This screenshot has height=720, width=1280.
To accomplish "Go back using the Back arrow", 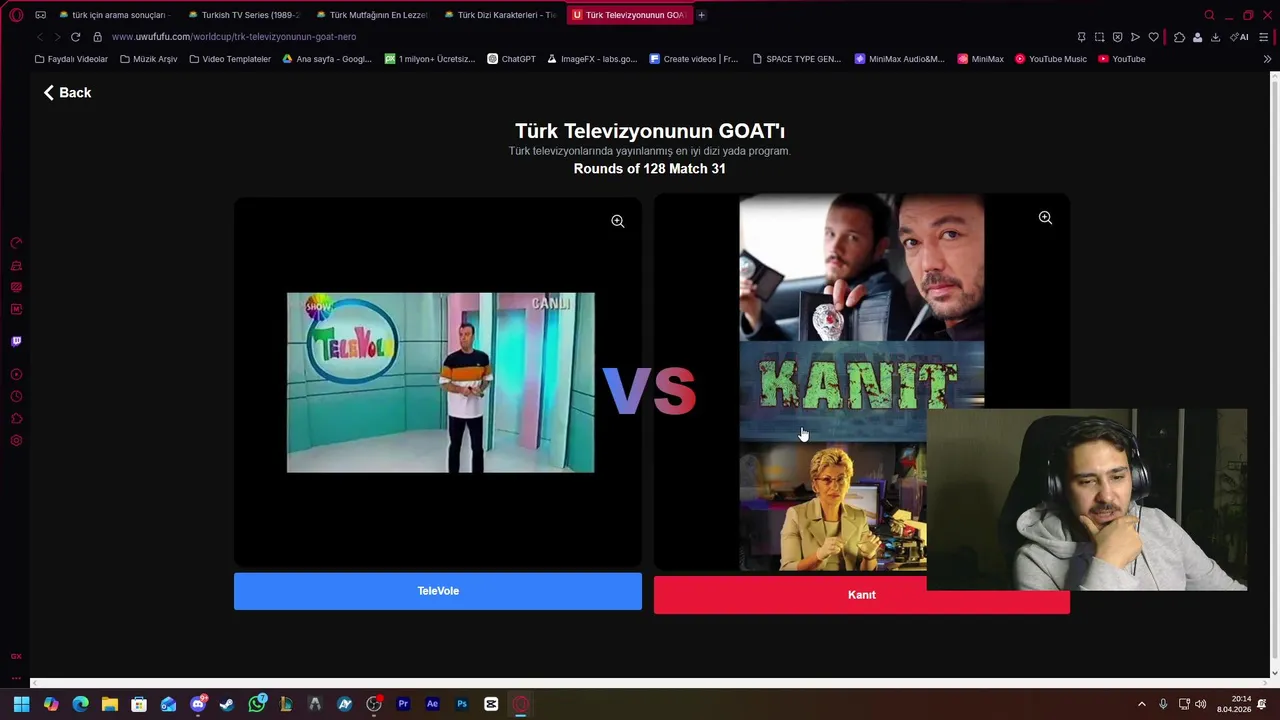I will tap(67, 93).
